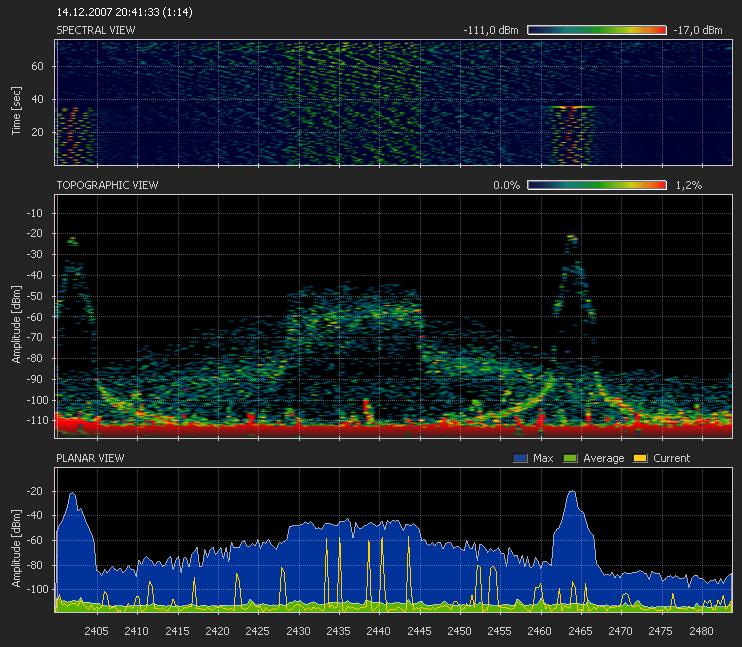Viewport: 742px width, 647px height.
Task: Click the 2415 frequency axis label
Action: click(177, 631)
